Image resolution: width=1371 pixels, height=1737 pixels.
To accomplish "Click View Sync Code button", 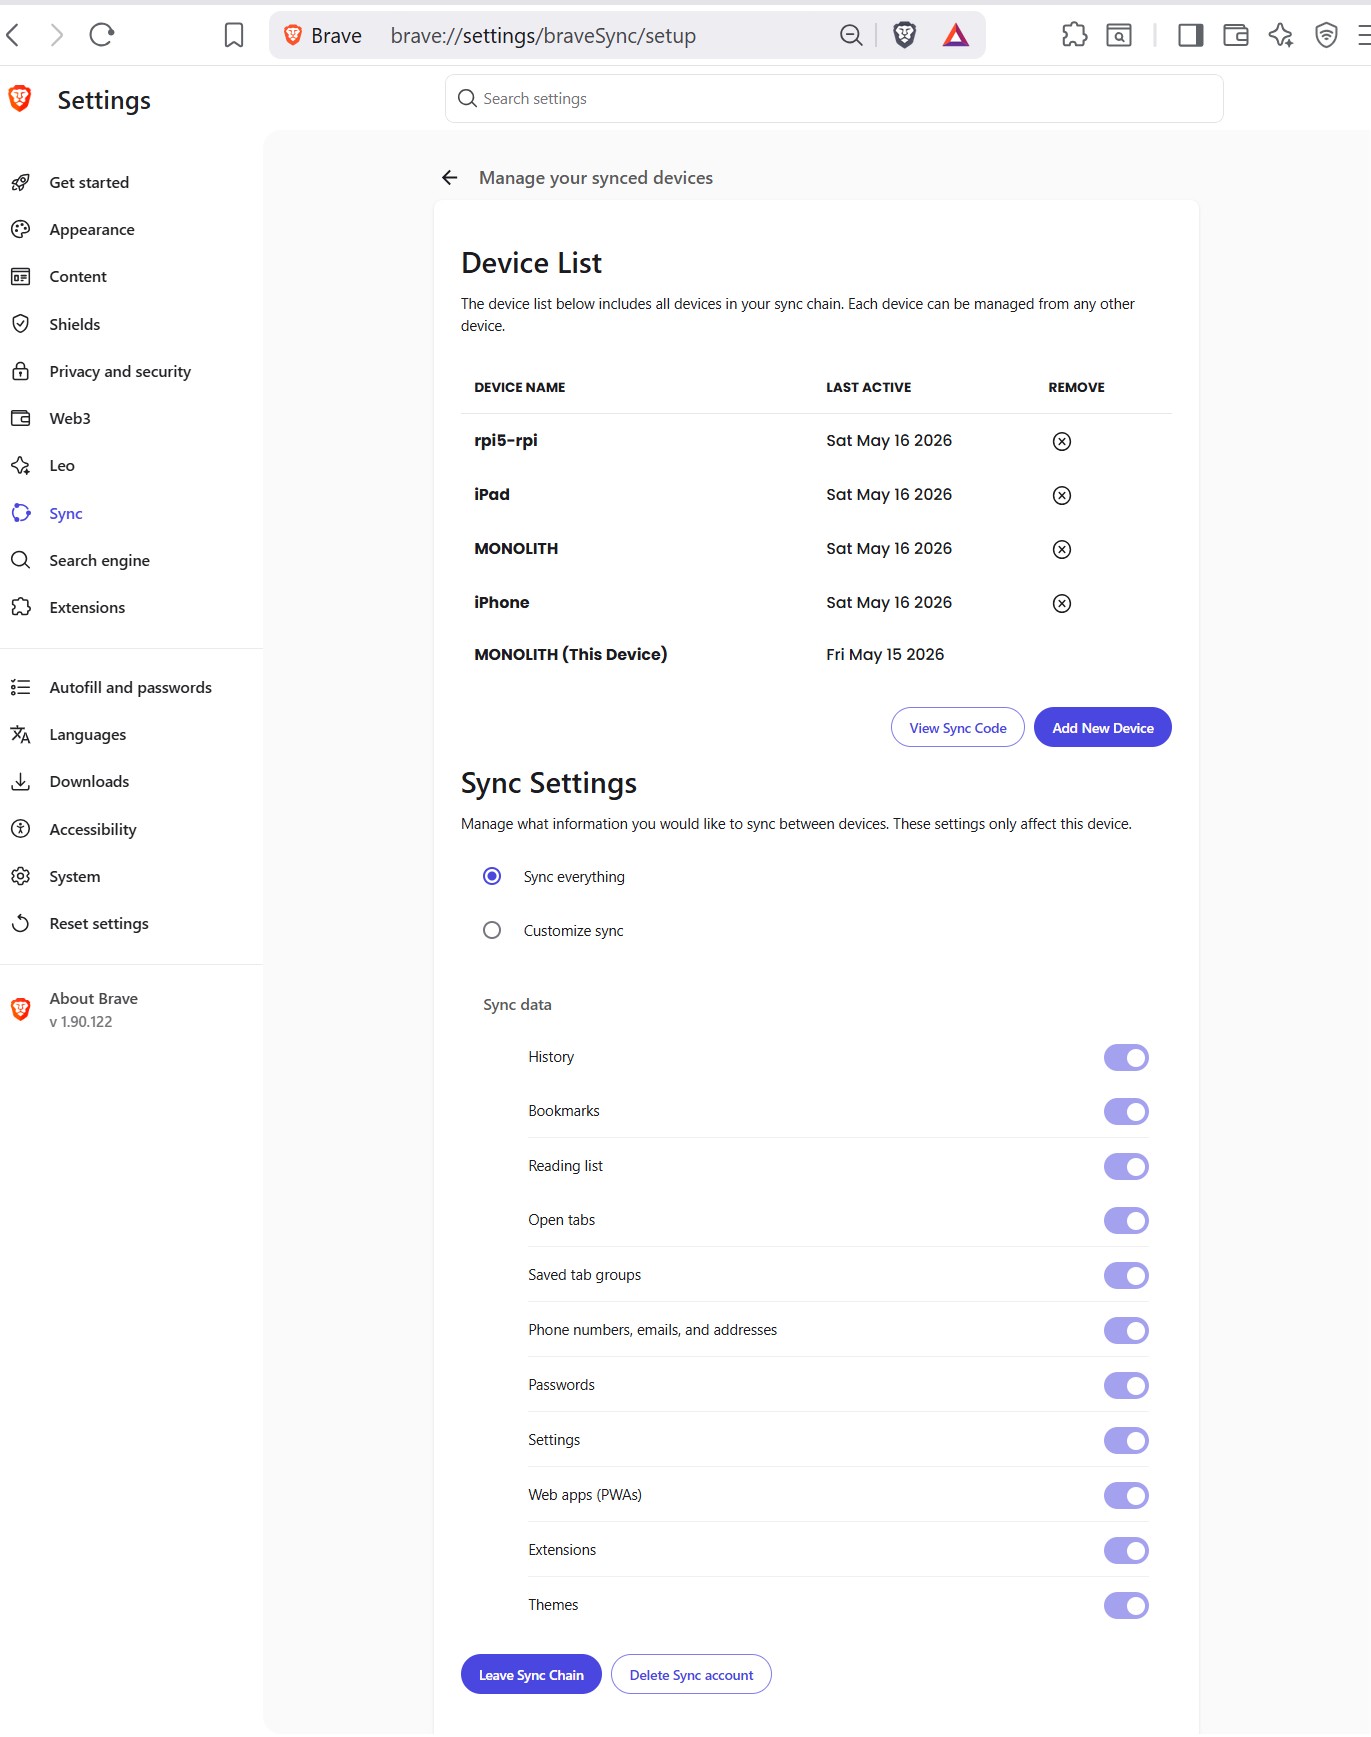I will pos(958,727).
